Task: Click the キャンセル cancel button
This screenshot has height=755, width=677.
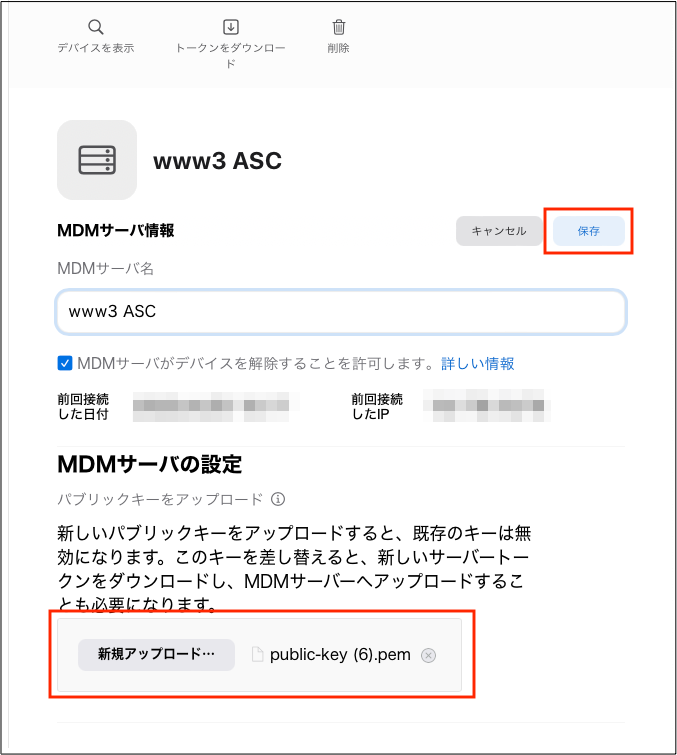Action: [x=499, y=231]
